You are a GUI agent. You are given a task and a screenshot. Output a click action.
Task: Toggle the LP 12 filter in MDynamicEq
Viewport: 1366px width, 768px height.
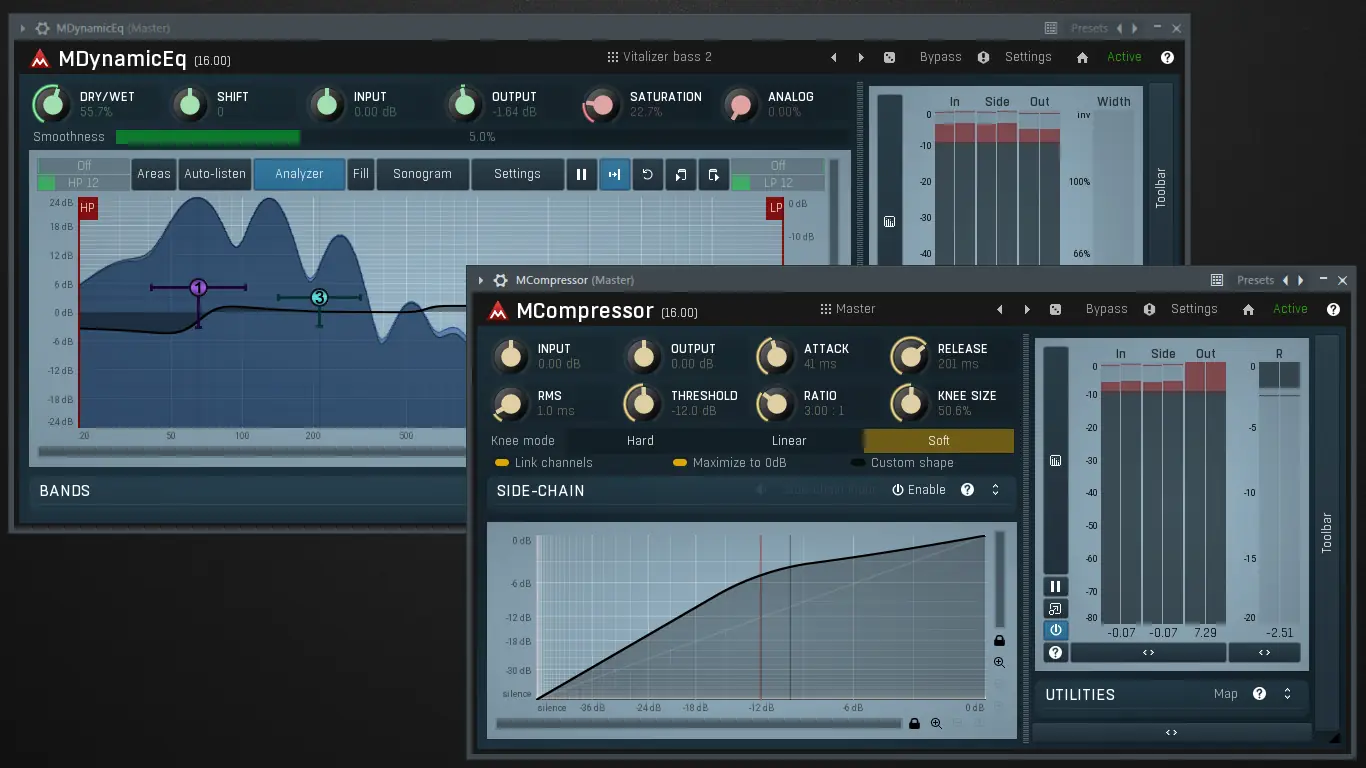click(778, 183)
